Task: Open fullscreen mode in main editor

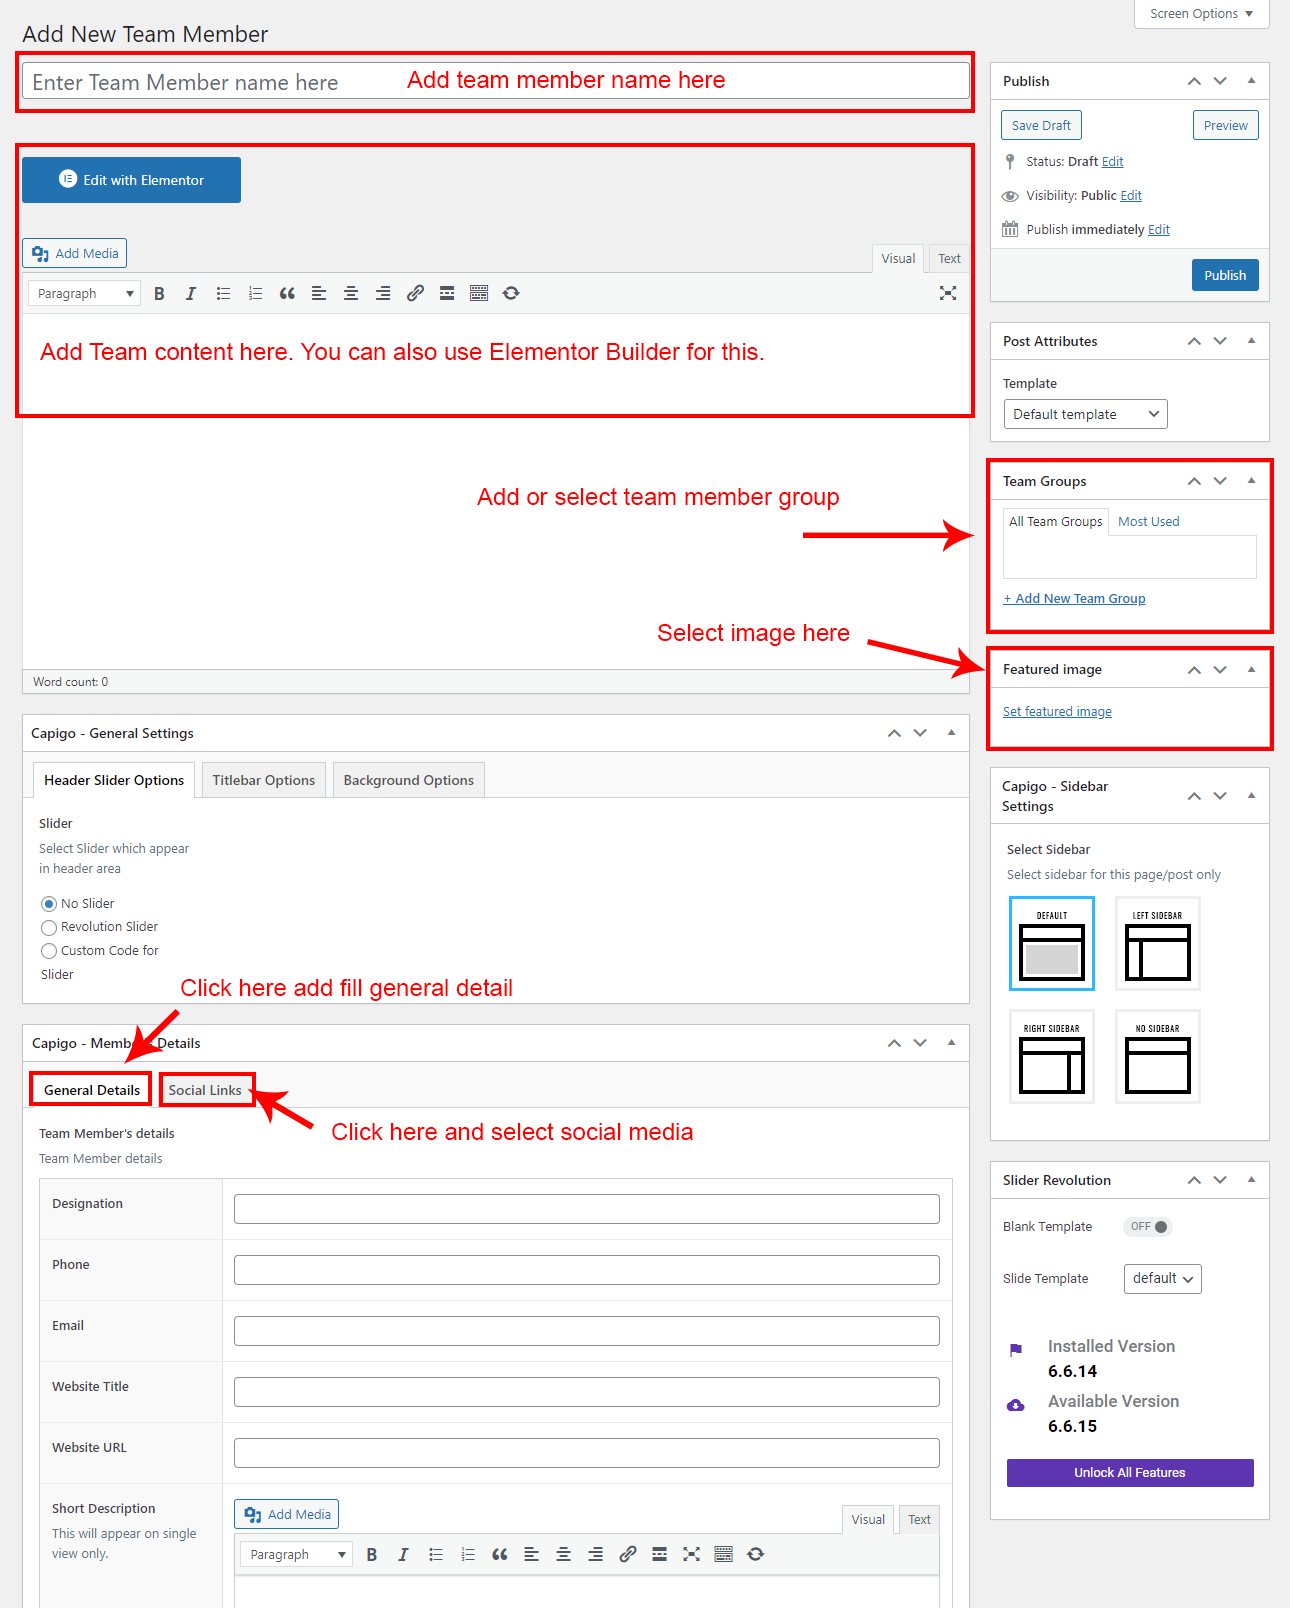Action: pyautogui.click(x=947, y=293)
